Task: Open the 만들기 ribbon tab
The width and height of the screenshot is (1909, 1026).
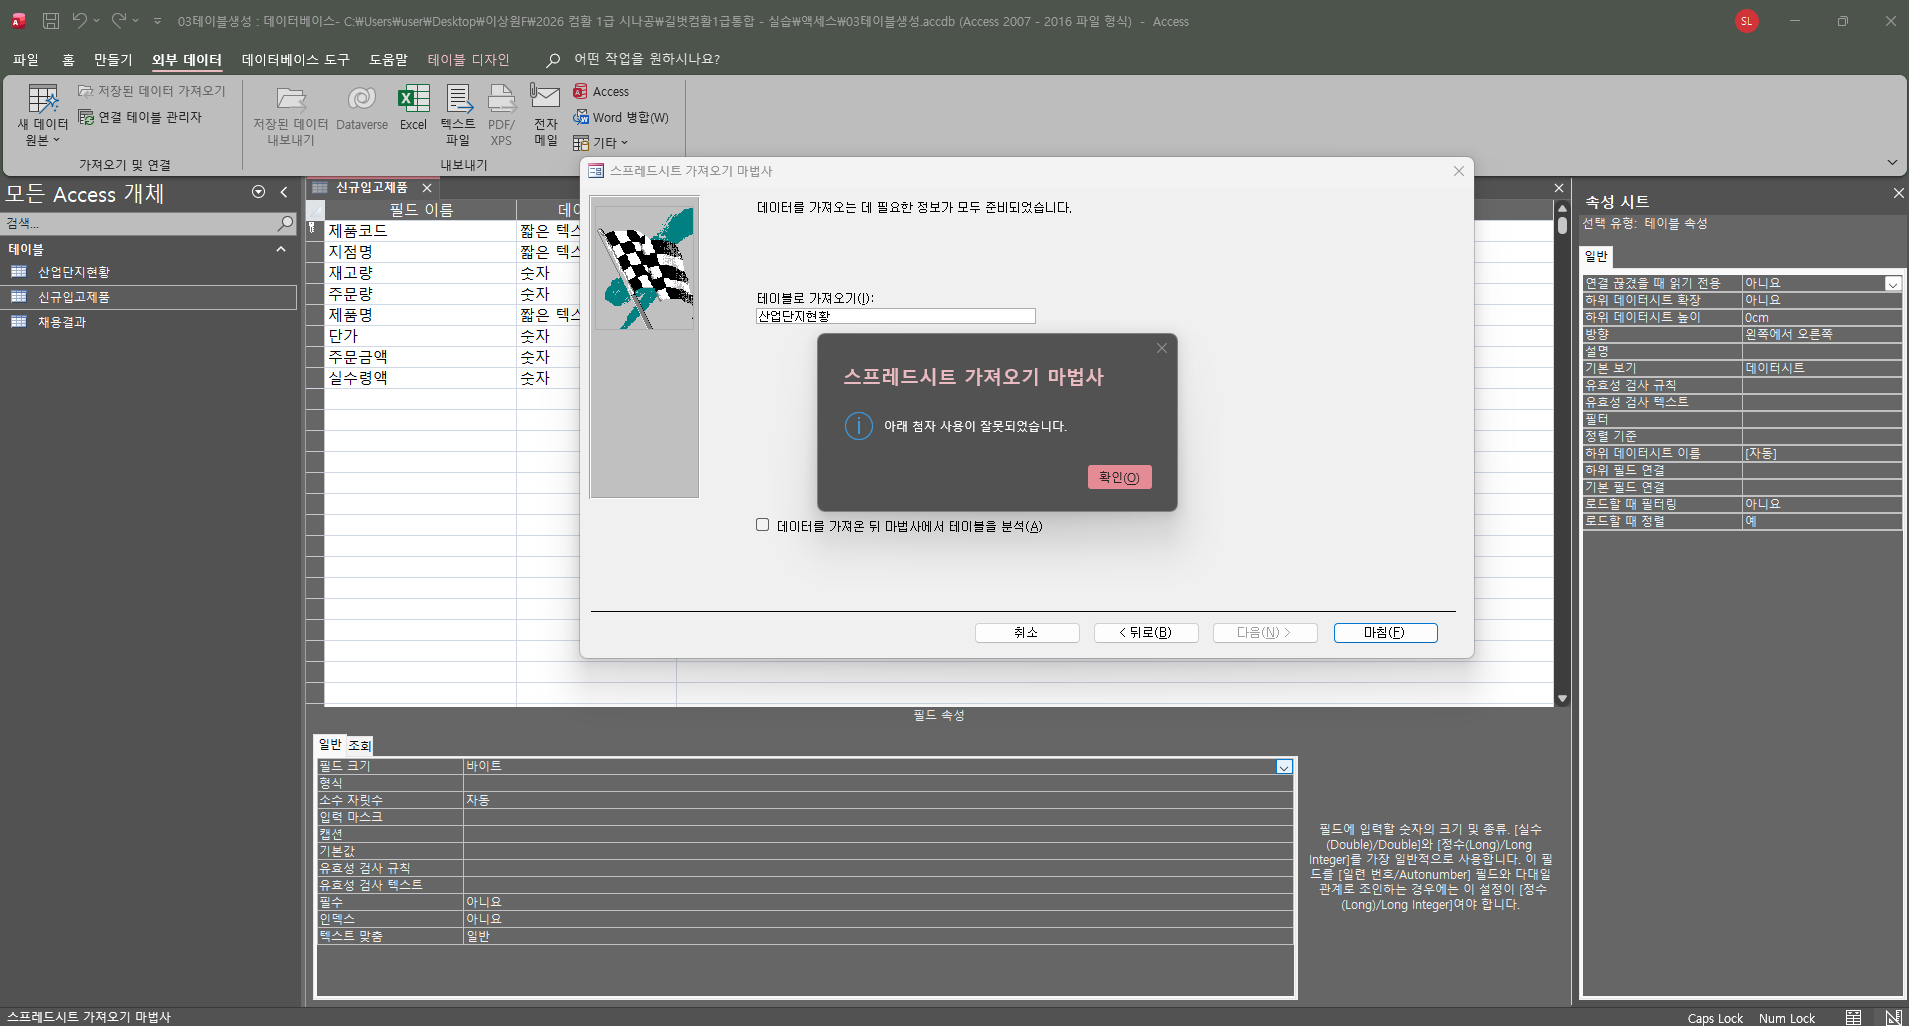Action: (x=113, y=60)
